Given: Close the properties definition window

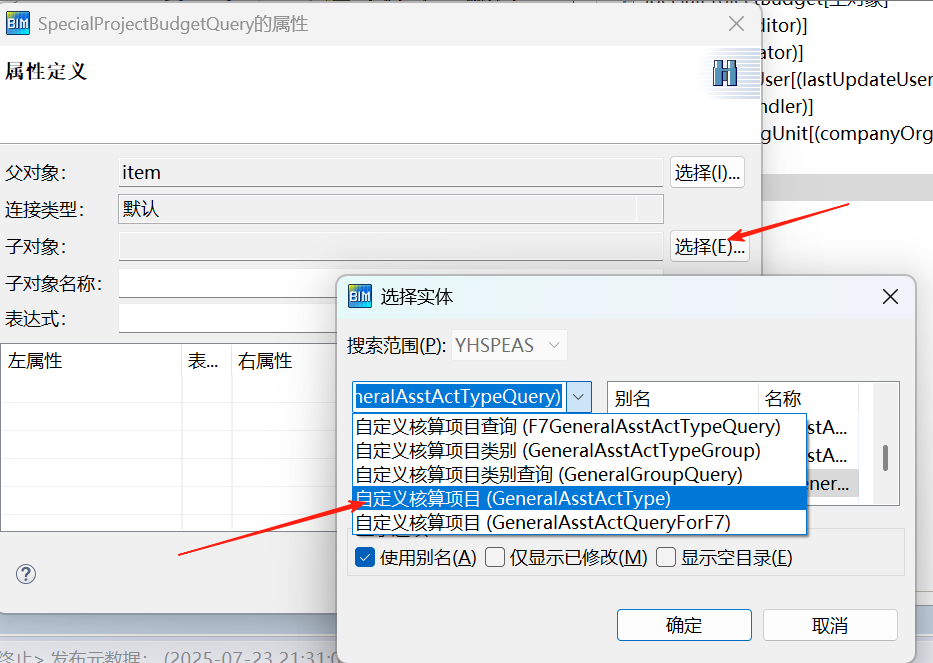Looking at the screenshot, I should [736, 24].
